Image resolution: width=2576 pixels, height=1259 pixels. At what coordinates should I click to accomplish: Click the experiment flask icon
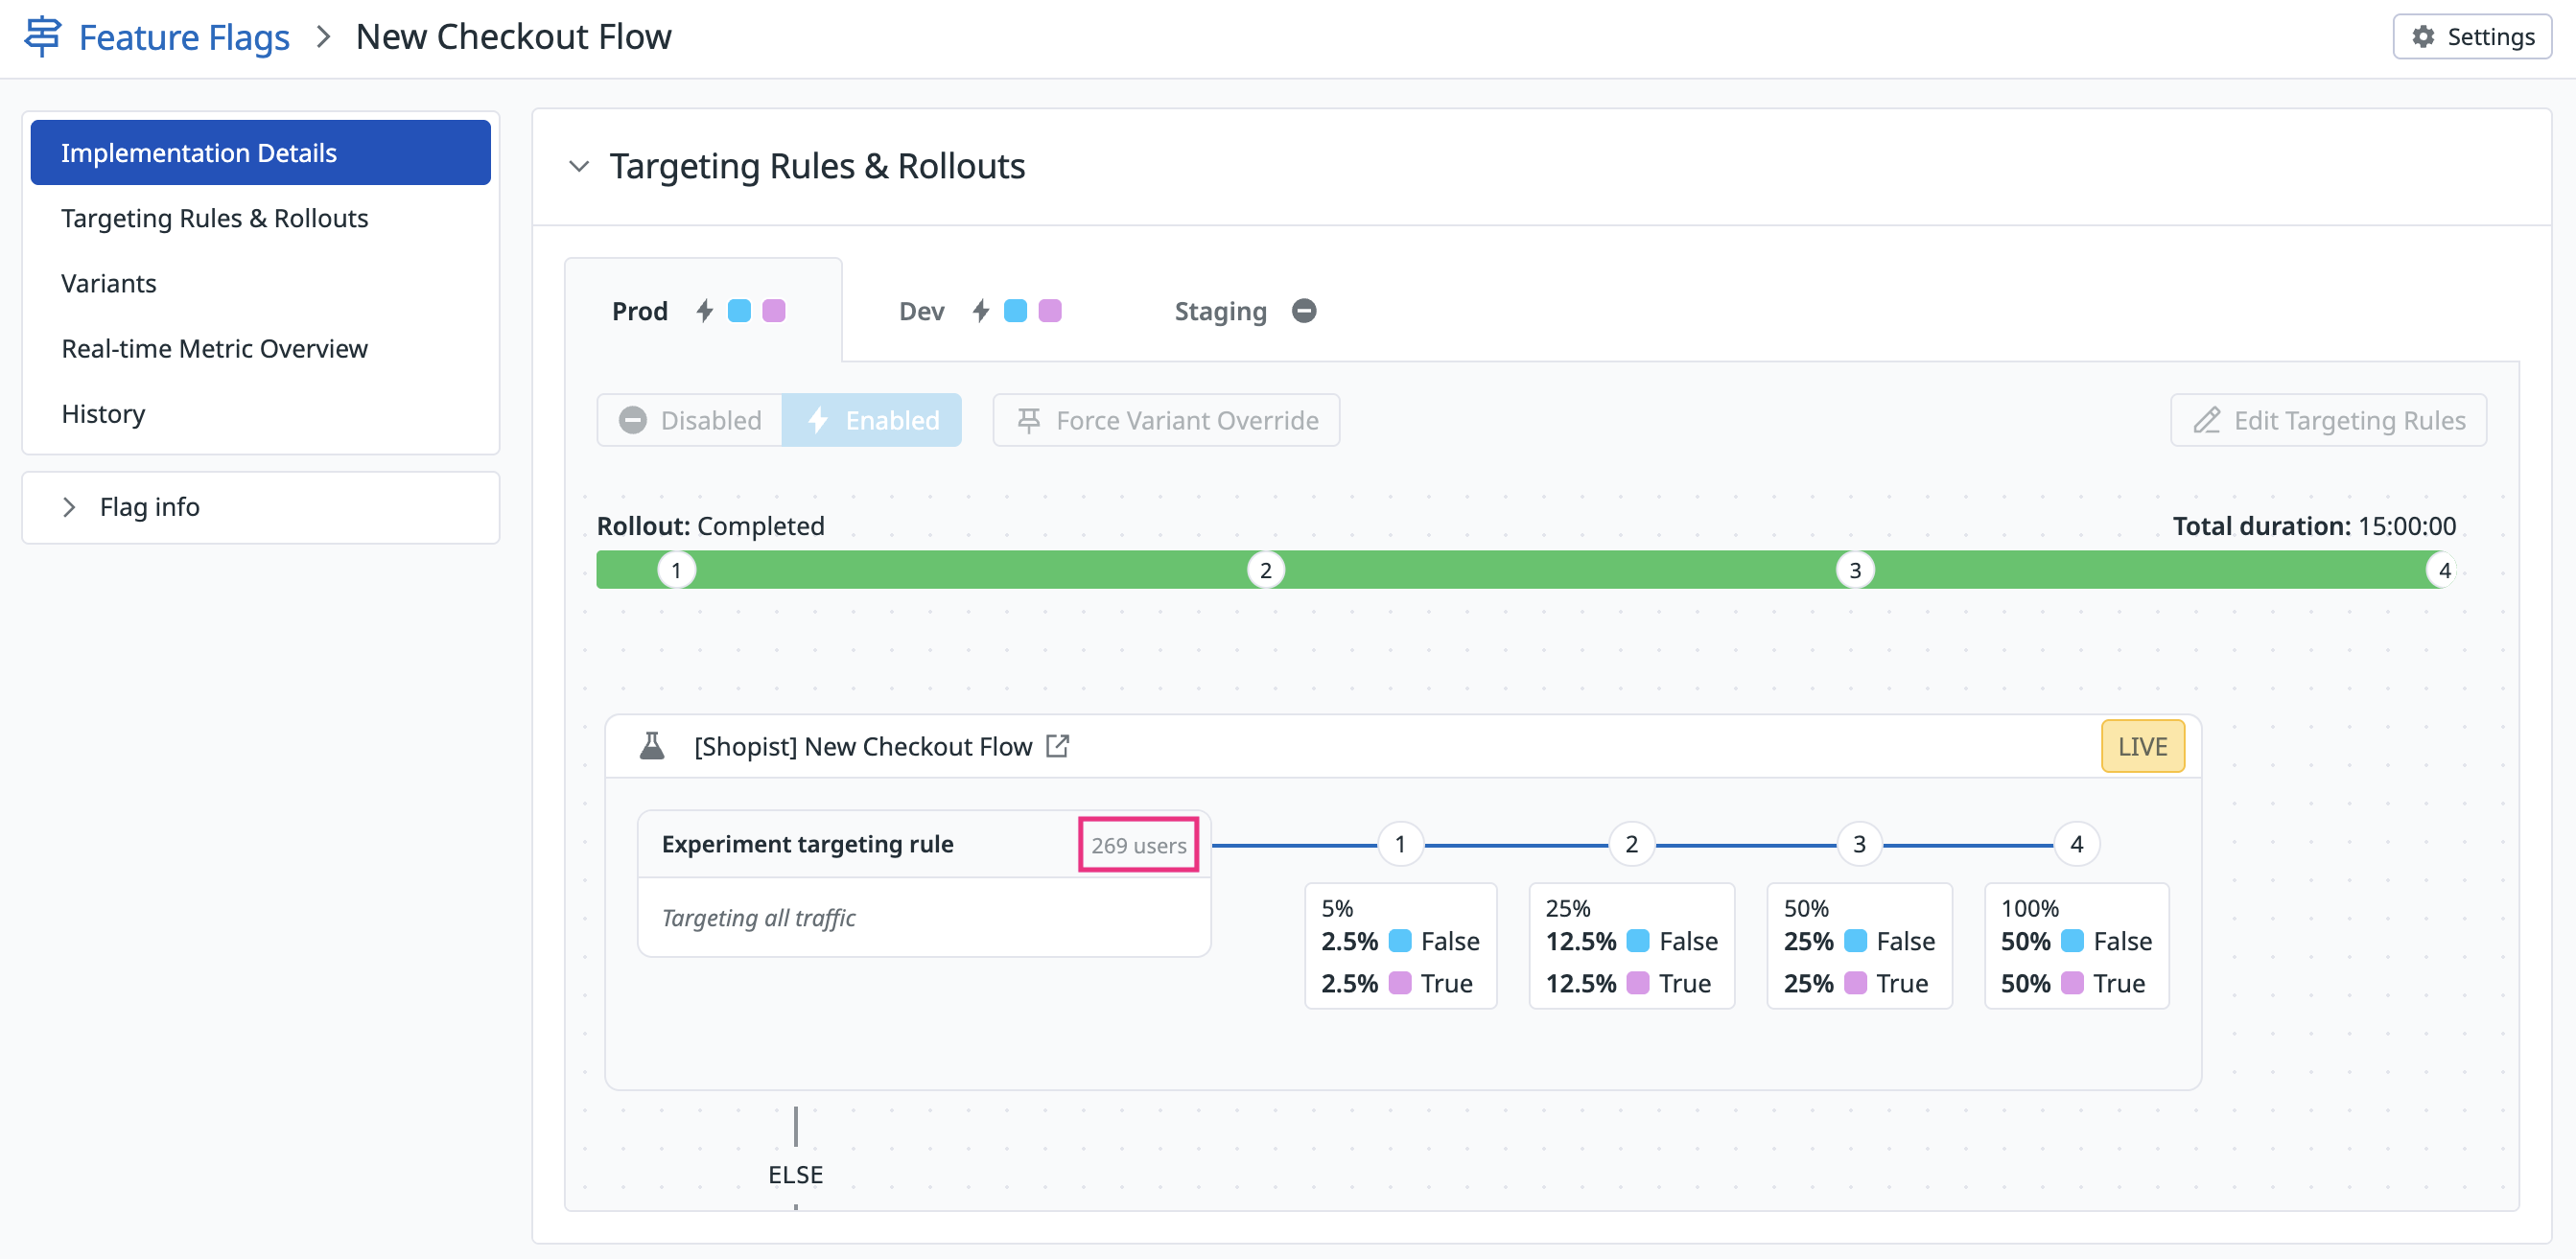(652, 746)
